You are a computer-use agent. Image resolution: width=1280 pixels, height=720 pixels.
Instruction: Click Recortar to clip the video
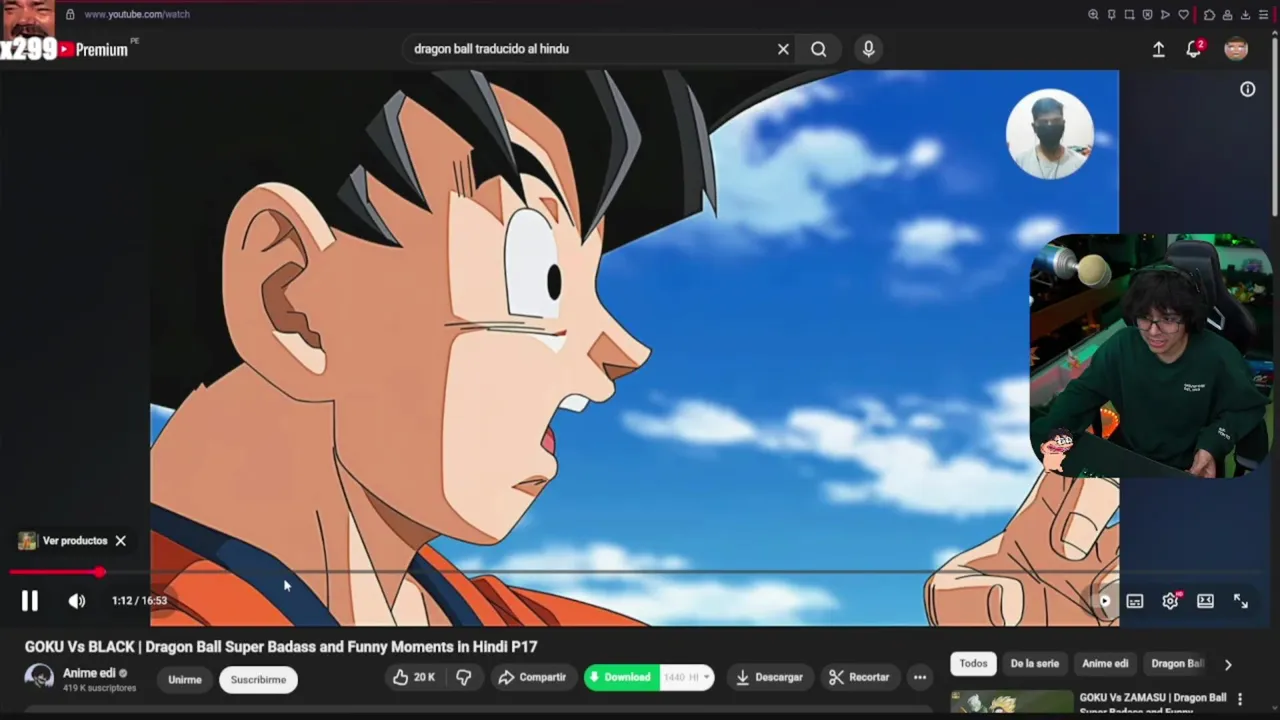[859, 678]
